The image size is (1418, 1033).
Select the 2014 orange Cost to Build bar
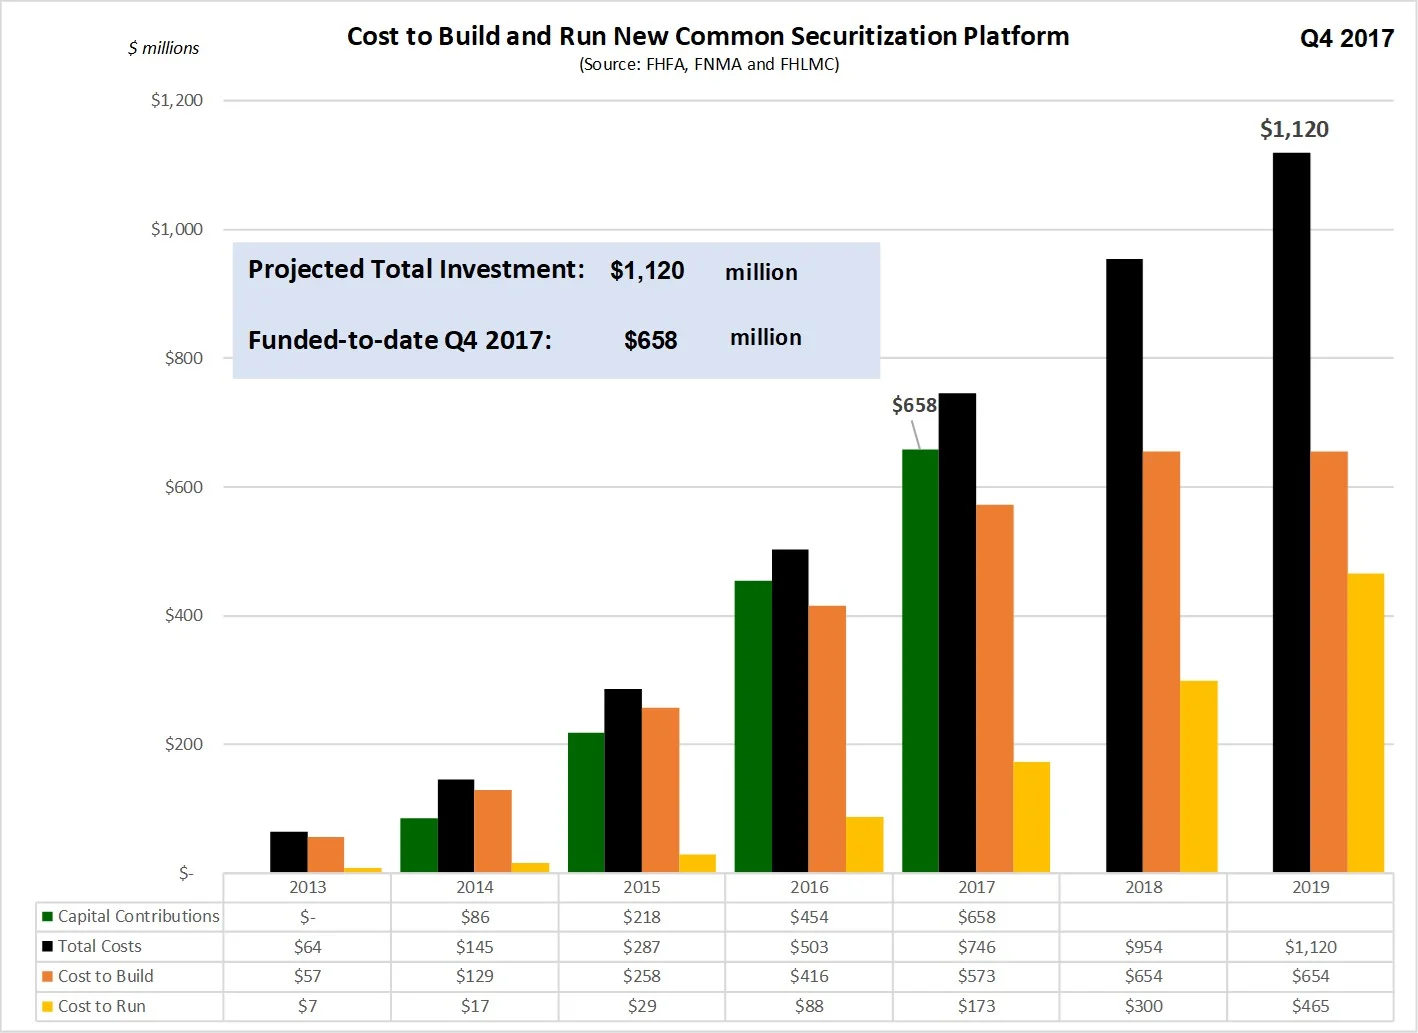[493, 831]
